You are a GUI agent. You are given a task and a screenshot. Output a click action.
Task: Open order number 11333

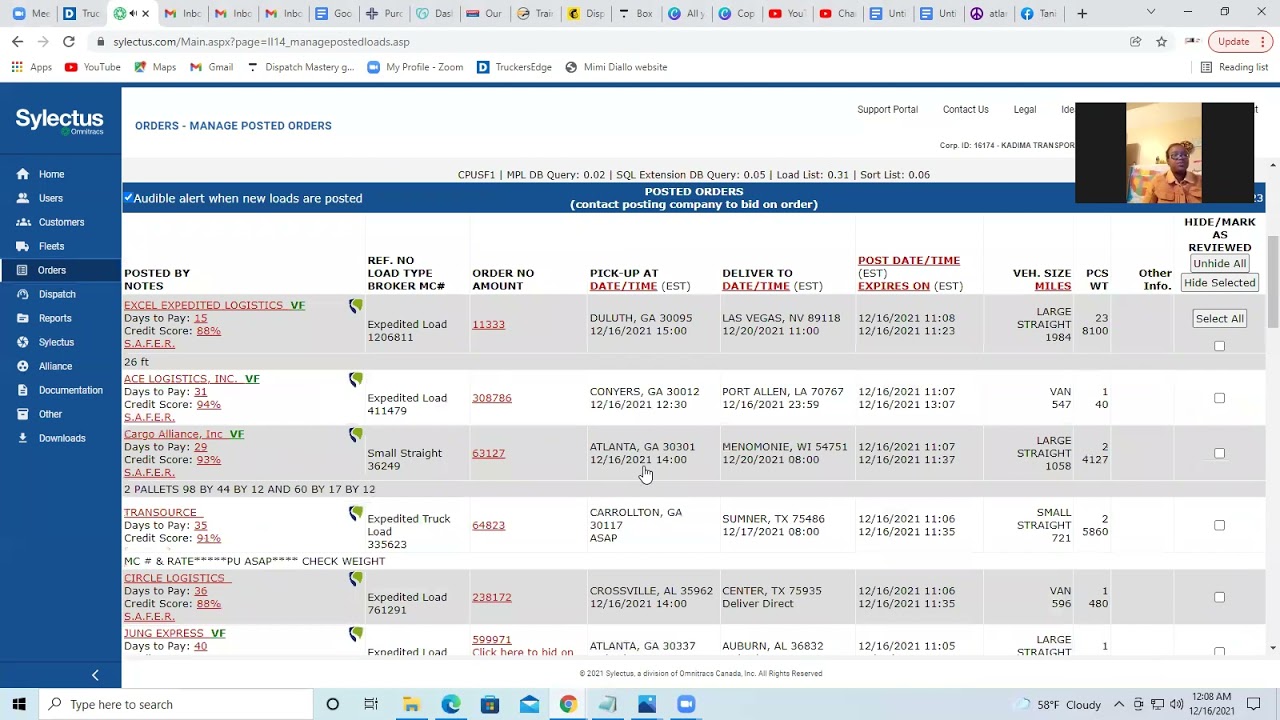pos(488,324)
